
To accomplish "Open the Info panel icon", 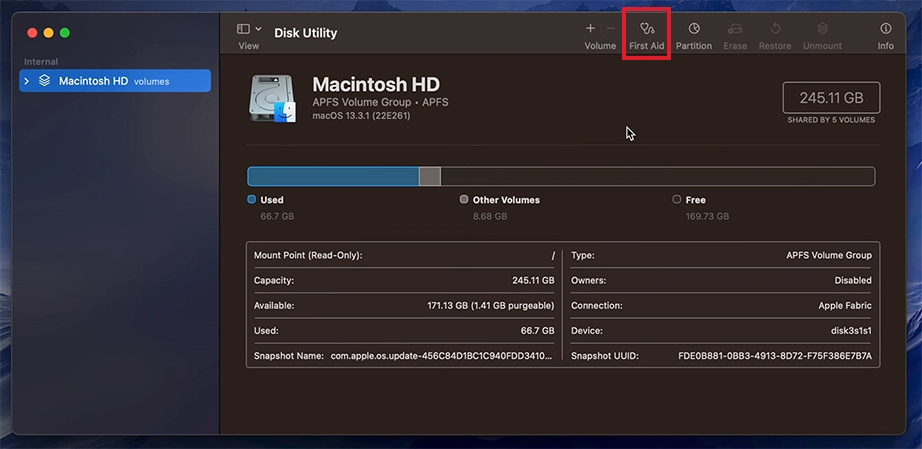I will (886, 28).
